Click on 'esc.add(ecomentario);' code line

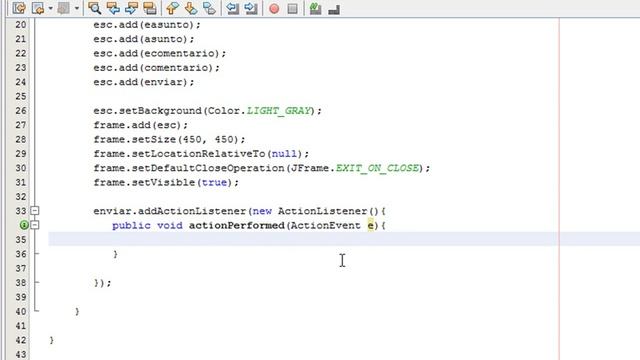[x=160, y=53]
